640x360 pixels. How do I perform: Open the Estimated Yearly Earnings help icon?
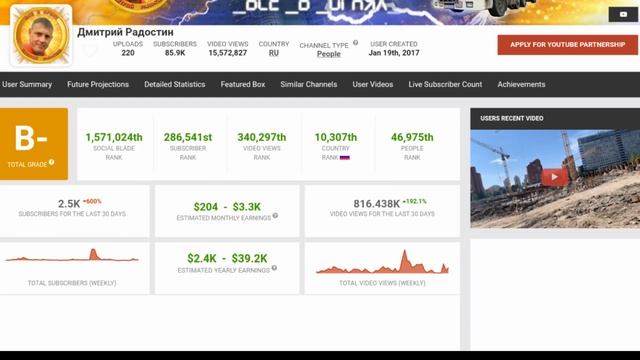[274, 268]
